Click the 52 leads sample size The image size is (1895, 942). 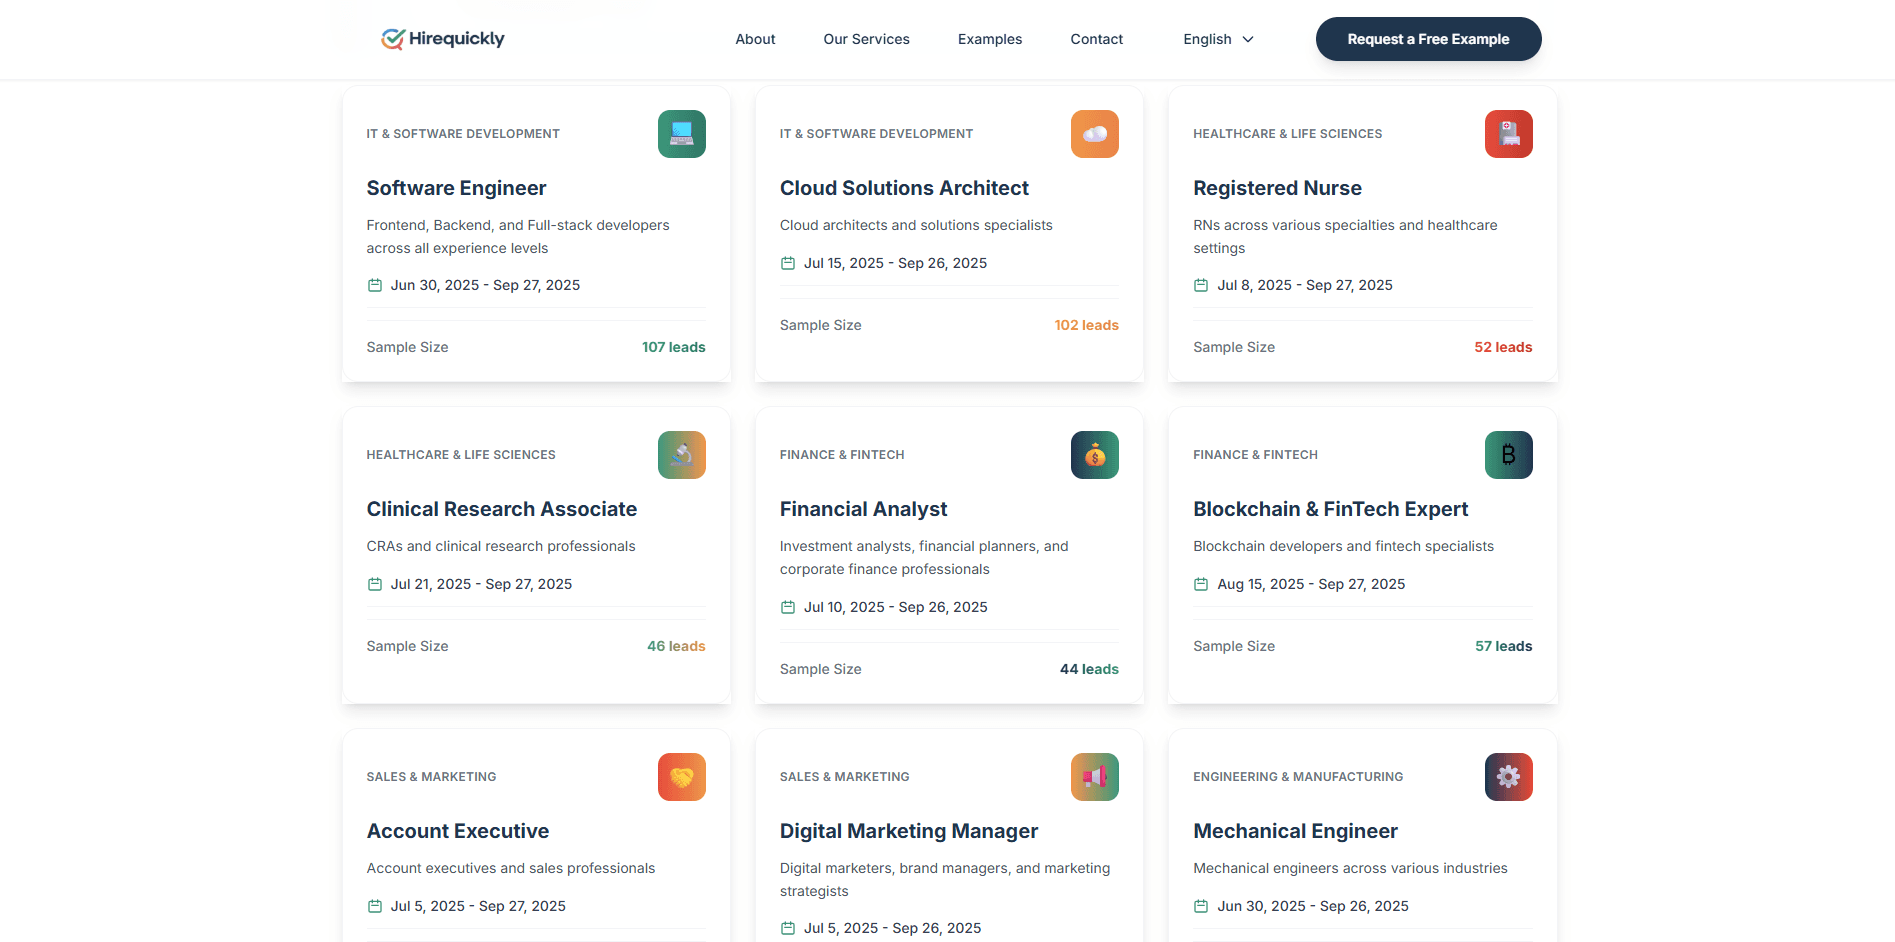point(1503,347)
